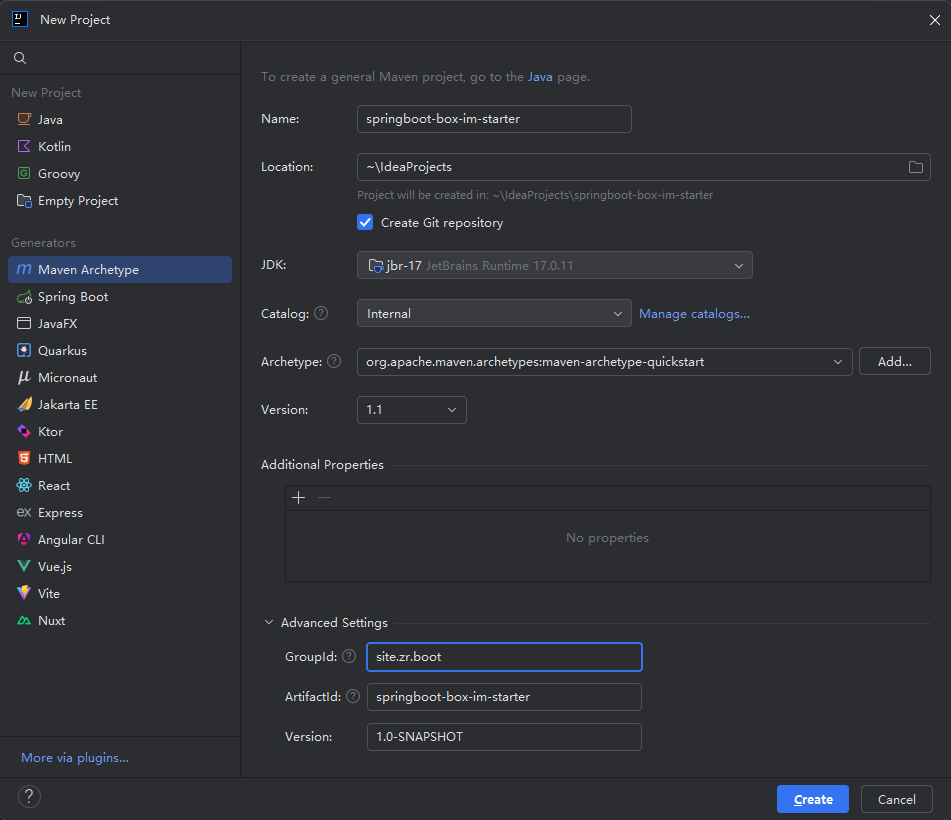Click the Cancel button
This screenshot has height=820, width=951.
point(896,799)
